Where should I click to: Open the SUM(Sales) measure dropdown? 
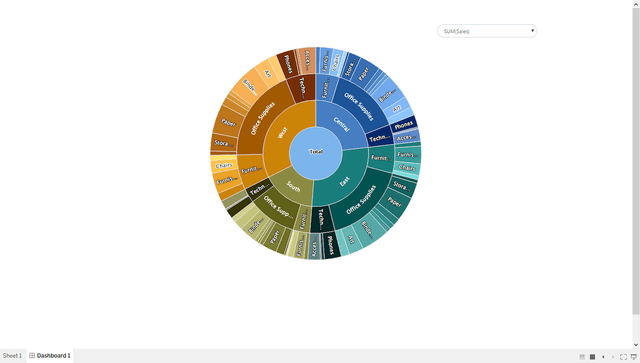click(487, 31)
